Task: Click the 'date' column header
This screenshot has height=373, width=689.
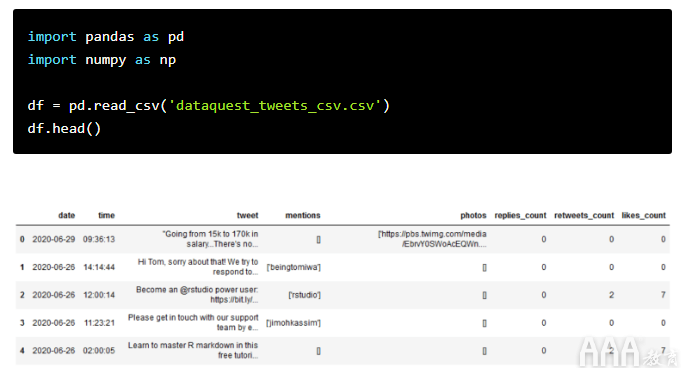Action: point(66,215)
